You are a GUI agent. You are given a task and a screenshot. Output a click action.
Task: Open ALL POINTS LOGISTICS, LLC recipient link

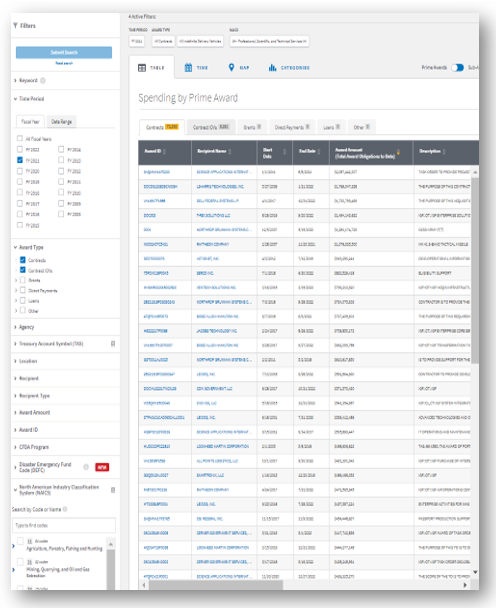pyautogui.click(x=217, y=461)
